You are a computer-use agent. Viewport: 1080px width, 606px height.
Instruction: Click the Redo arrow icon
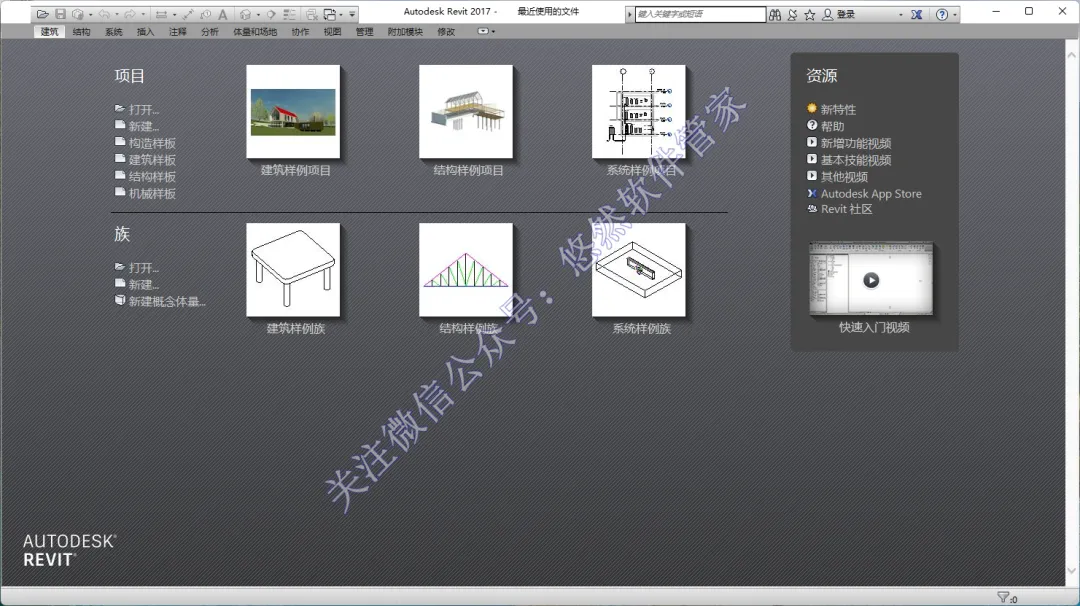(x=129, y=14)
